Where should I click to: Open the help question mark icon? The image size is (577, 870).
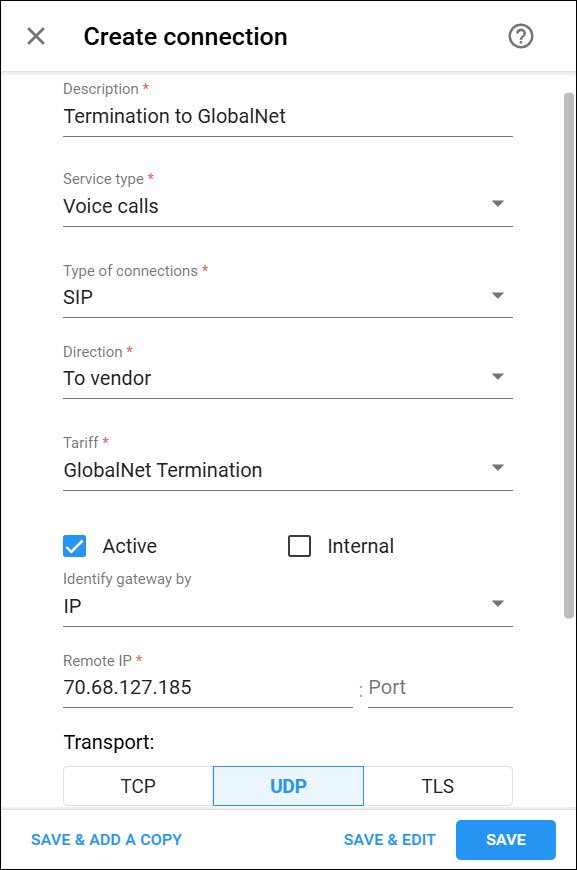coord(520,37)
